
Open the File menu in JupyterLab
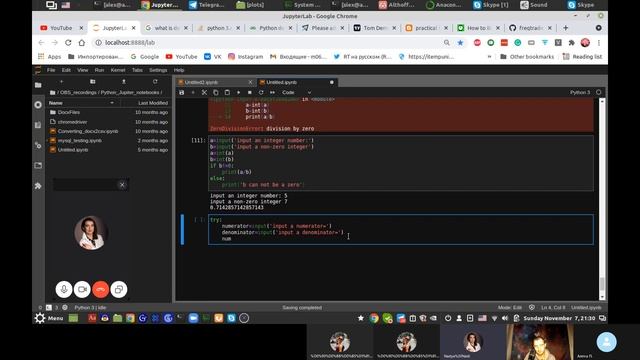pos(51,70)
